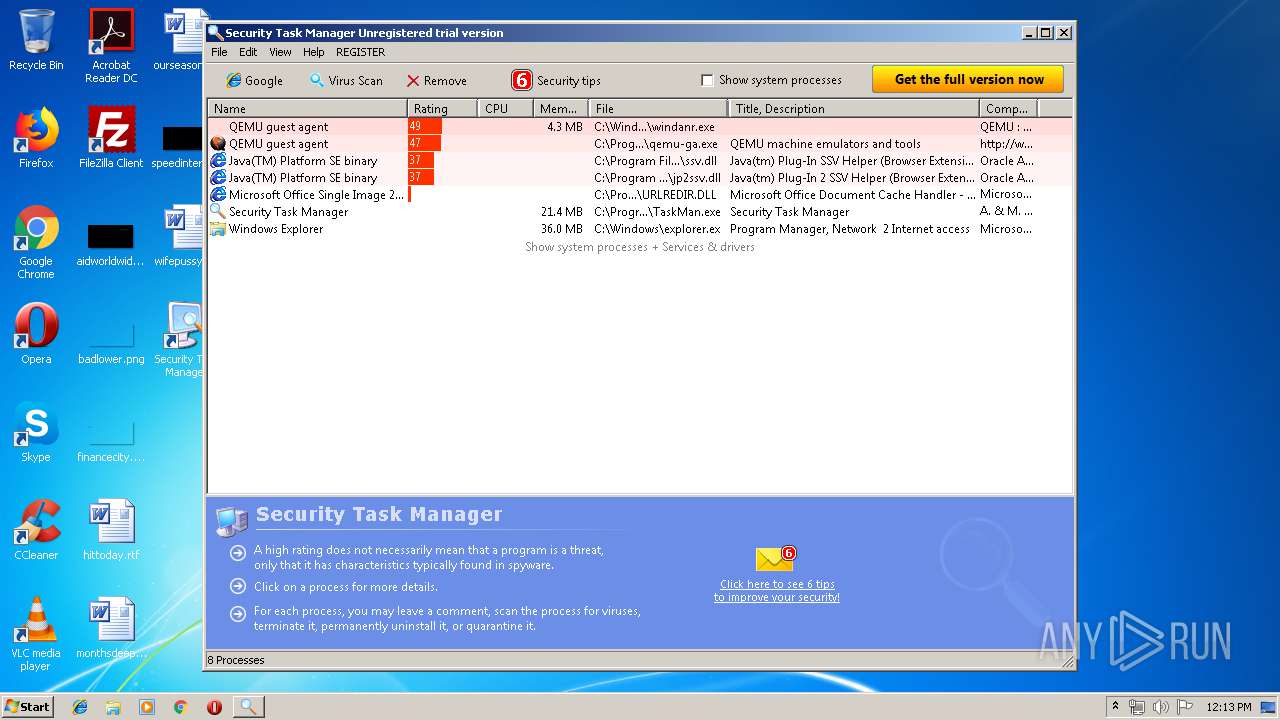
Task: Click the QEMU icon of the qemu-ga.exe process
Action: point(218,144)
